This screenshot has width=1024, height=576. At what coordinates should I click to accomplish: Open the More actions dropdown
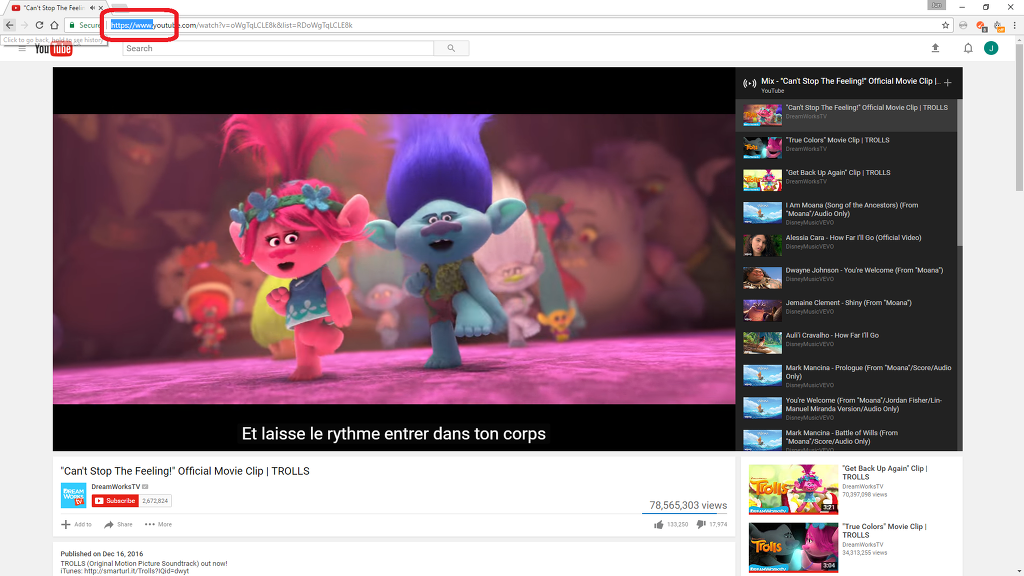click(159, 524)
